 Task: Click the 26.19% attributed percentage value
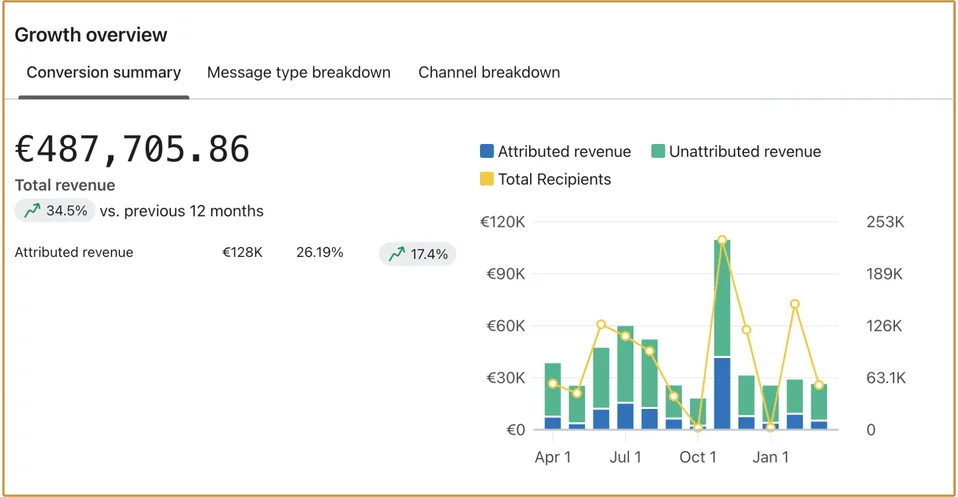320,252
